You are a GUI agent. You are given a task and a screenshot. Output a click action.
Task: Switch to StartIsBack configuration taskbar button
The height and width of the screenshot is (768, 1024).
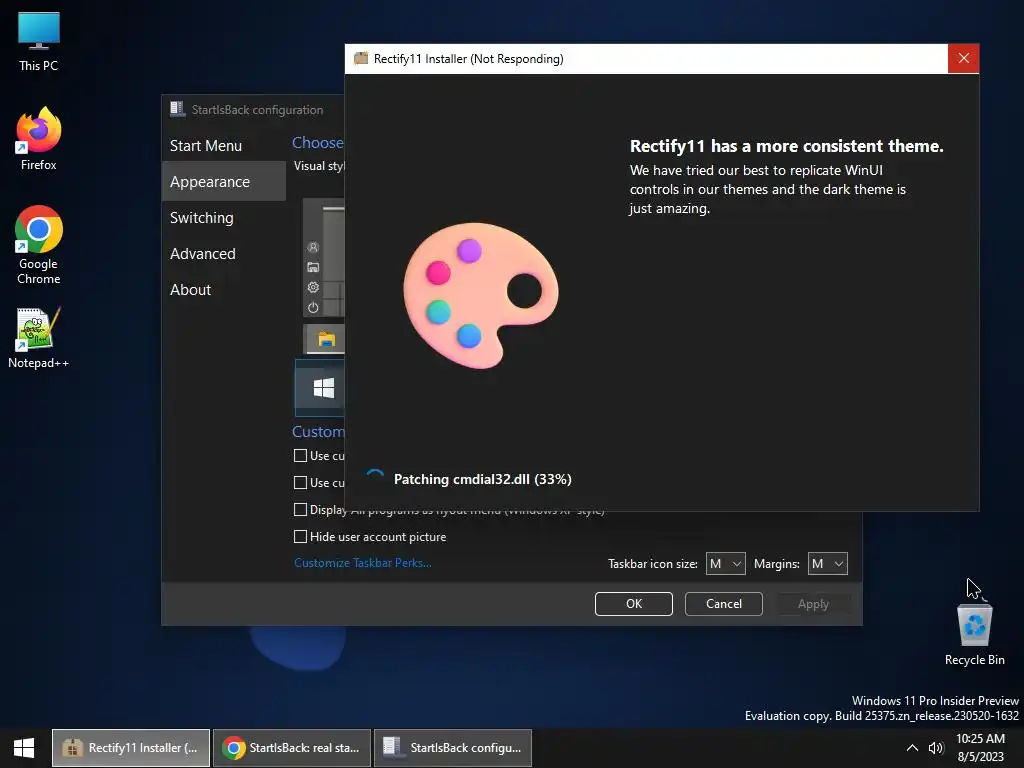[453, 748]
